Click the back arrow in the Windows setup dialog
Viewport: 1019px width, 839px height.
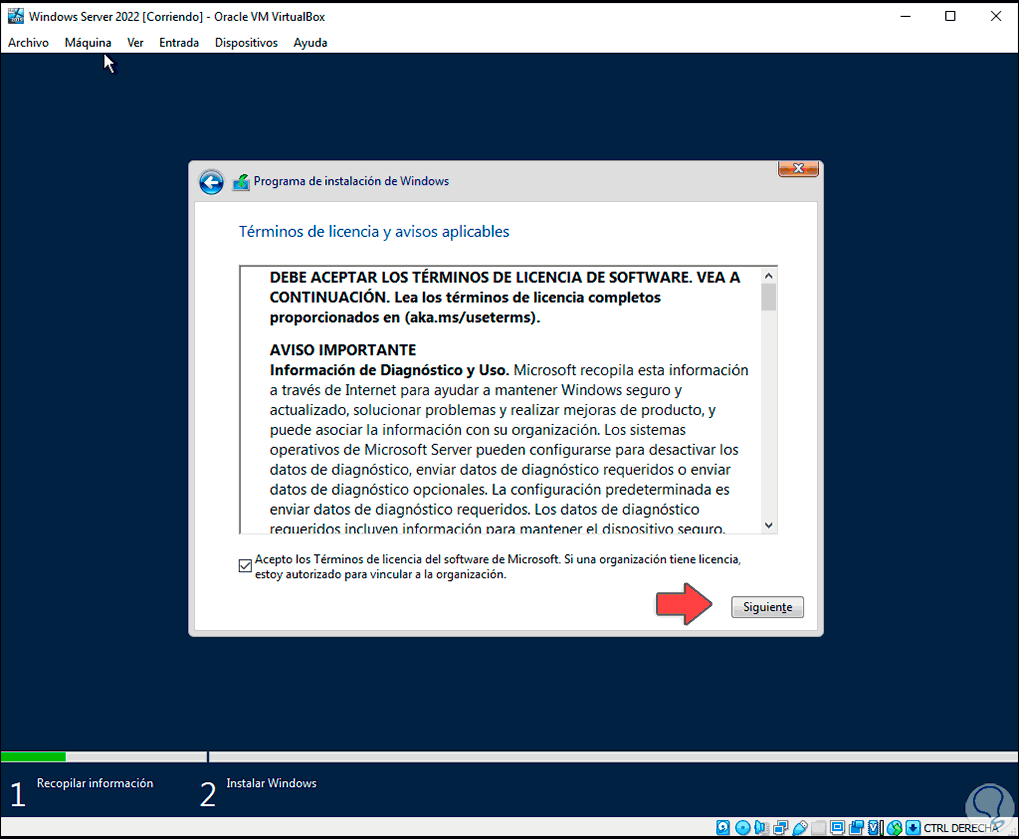[211, 182]
